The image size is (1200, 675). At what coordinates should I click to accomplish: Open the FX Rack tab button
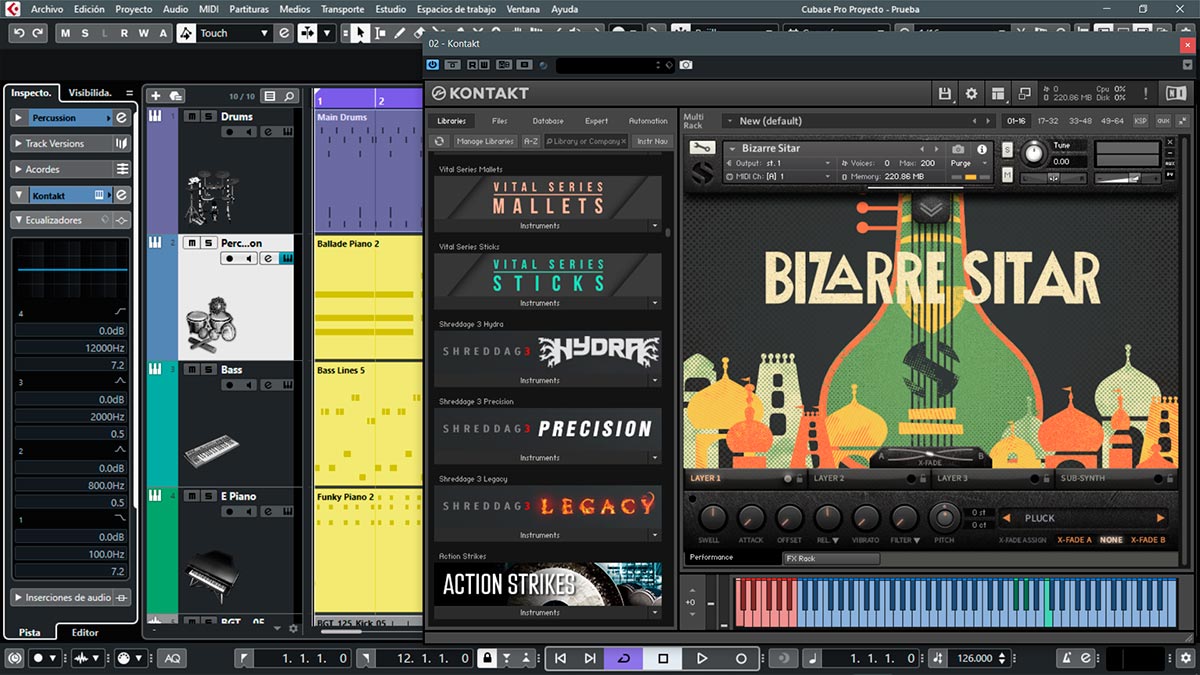[830, 559]
